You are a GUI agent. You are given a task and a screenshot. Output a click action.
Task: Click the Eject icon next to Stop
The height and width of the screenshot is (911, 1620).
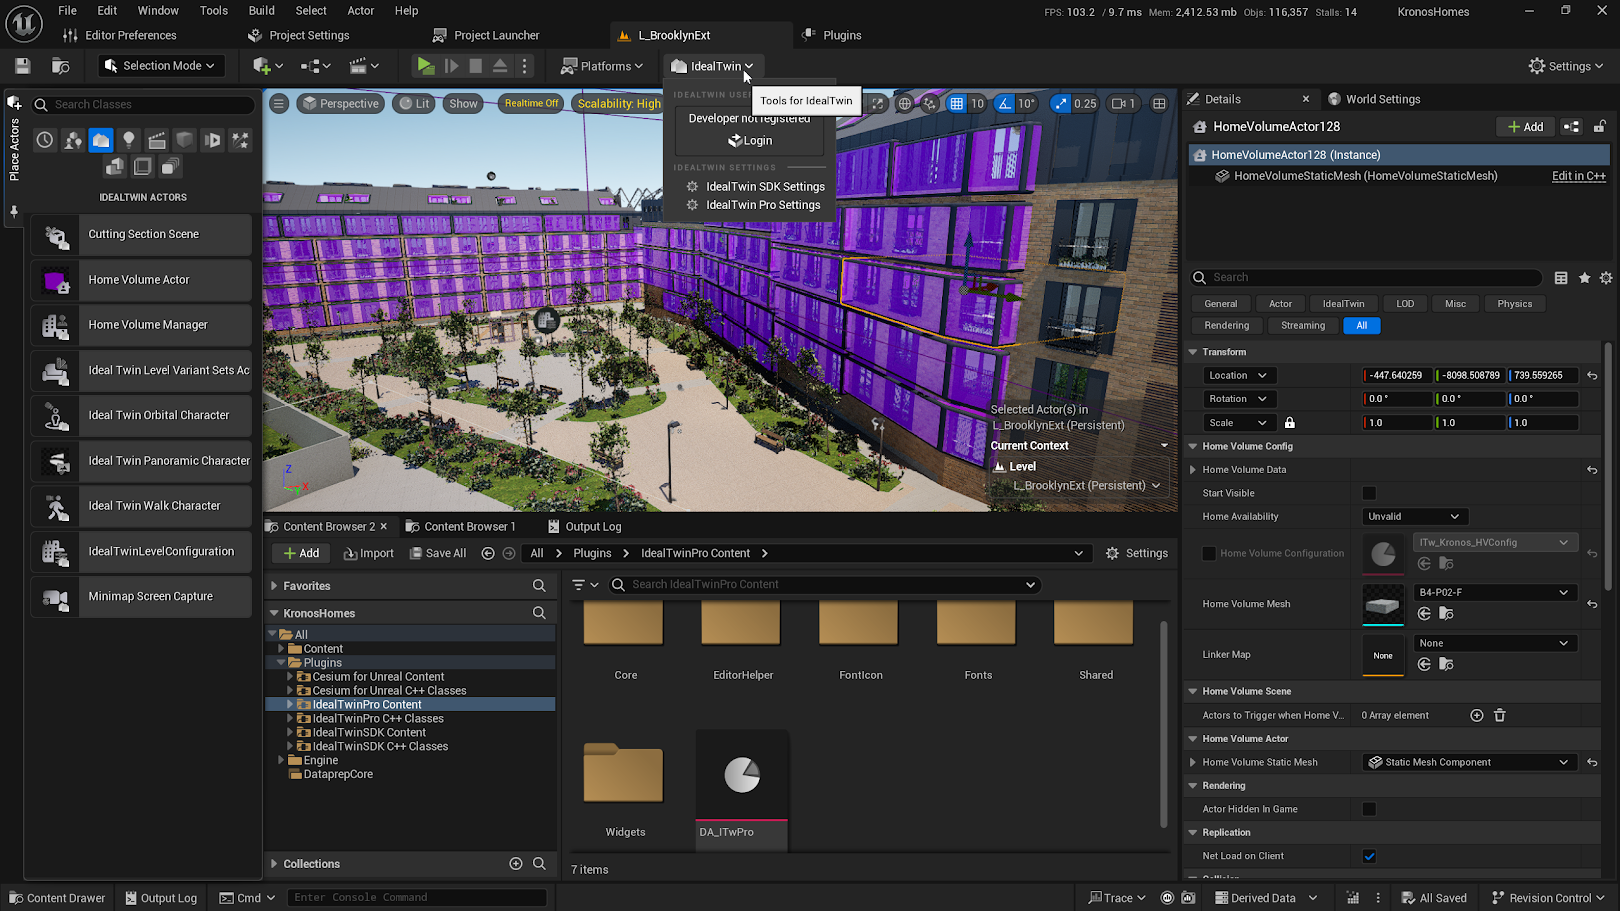pyautogui.click(x=500, y=66)
